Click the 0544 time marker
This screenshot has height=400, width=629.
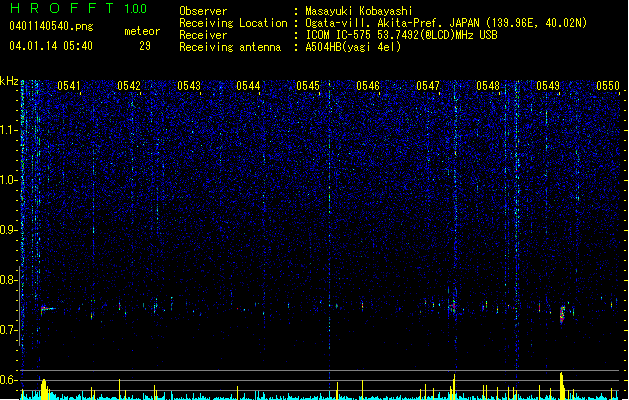point(248,86)
